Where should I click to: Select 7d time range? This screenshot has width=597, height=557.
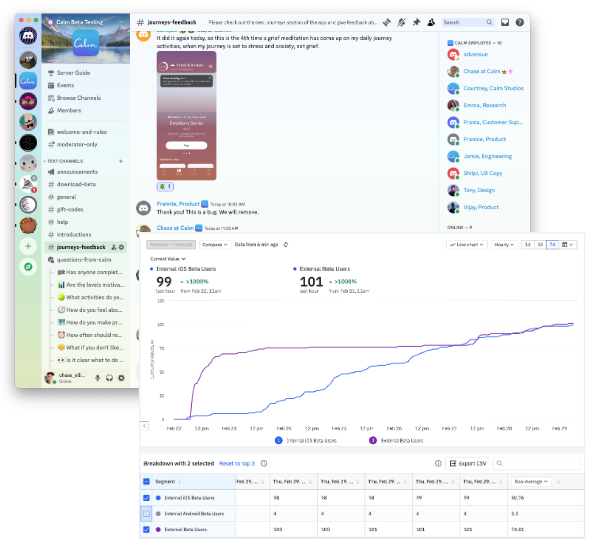pos(552,244)
